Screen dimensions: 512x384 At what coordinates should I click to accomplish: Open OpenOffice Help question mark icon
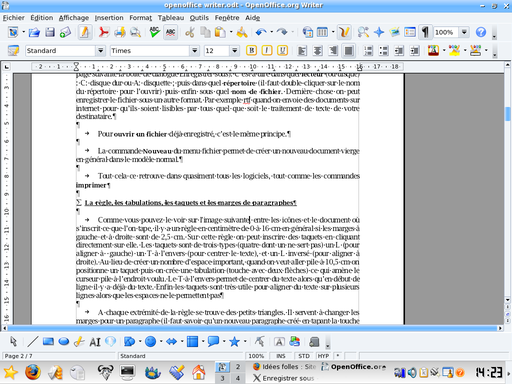coord(481,32)
